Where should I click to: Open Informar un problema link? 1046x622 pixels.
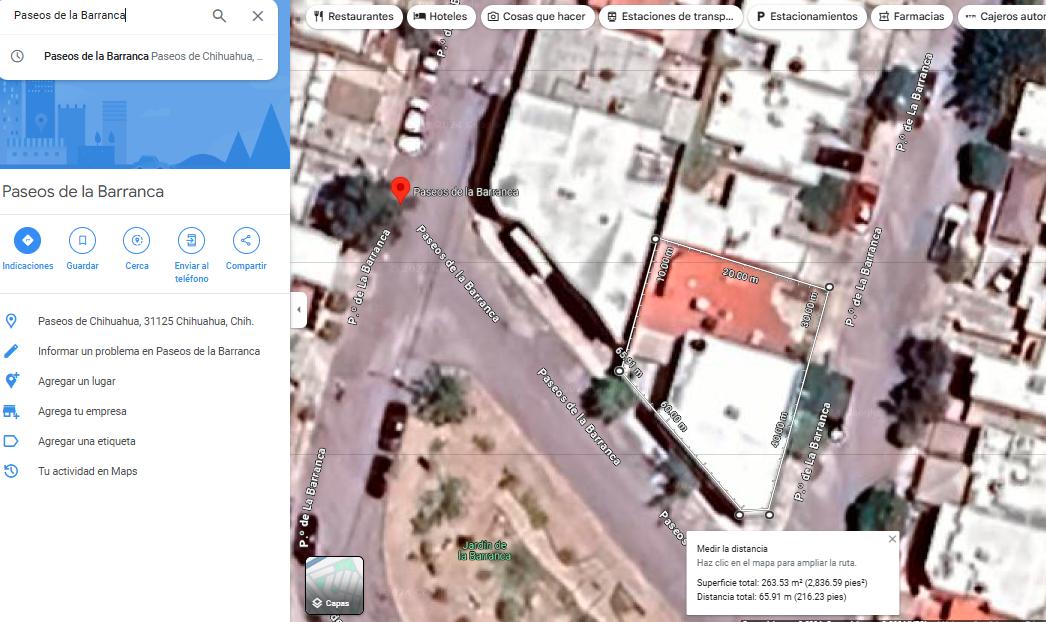tap(149, 351)
